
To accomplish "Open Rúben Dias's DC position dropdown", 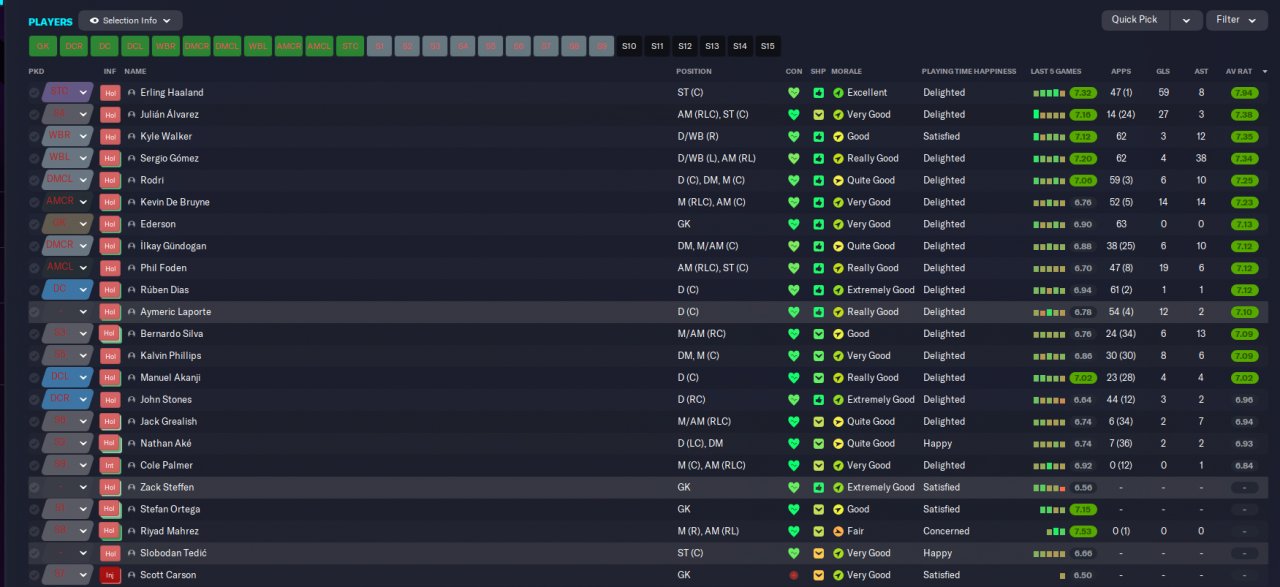I will (84, 290).
